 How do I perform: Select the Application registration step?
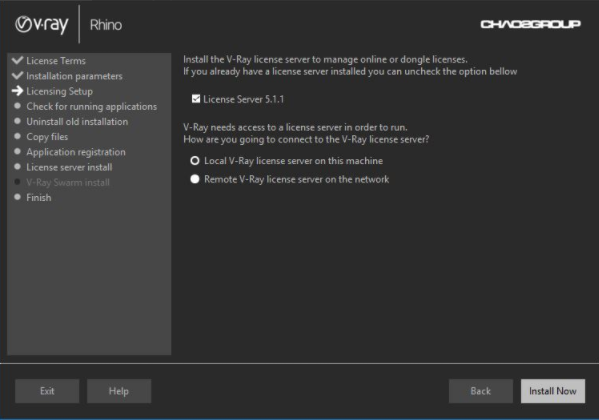(76, 152)
